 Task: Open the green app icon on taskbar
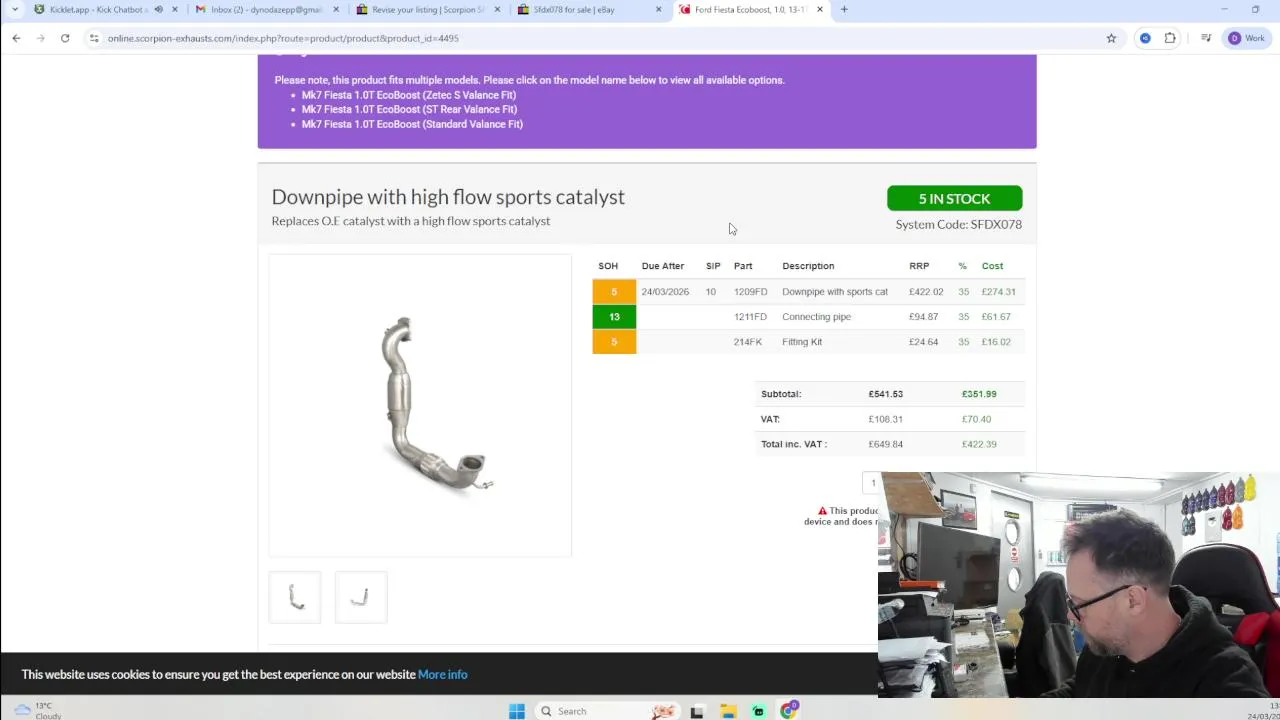click(758, 711)
